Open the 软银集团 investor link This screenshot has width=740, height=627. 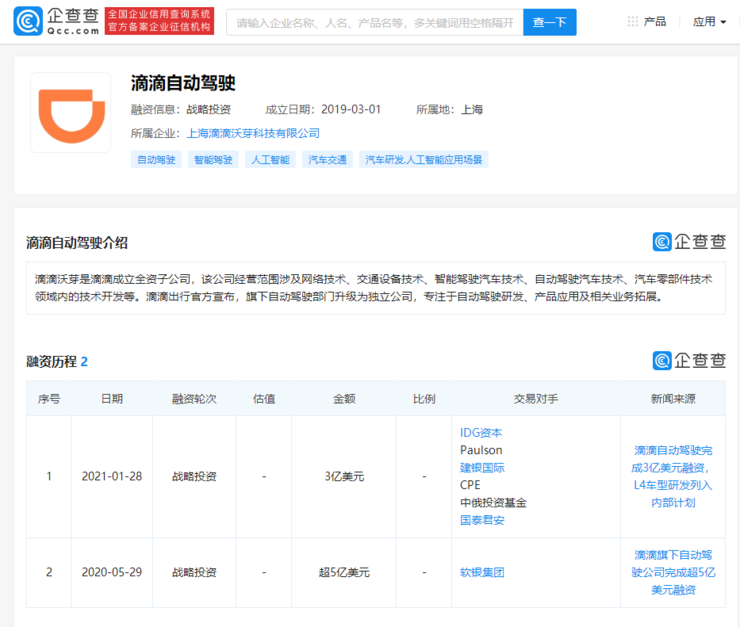(482, 573)
